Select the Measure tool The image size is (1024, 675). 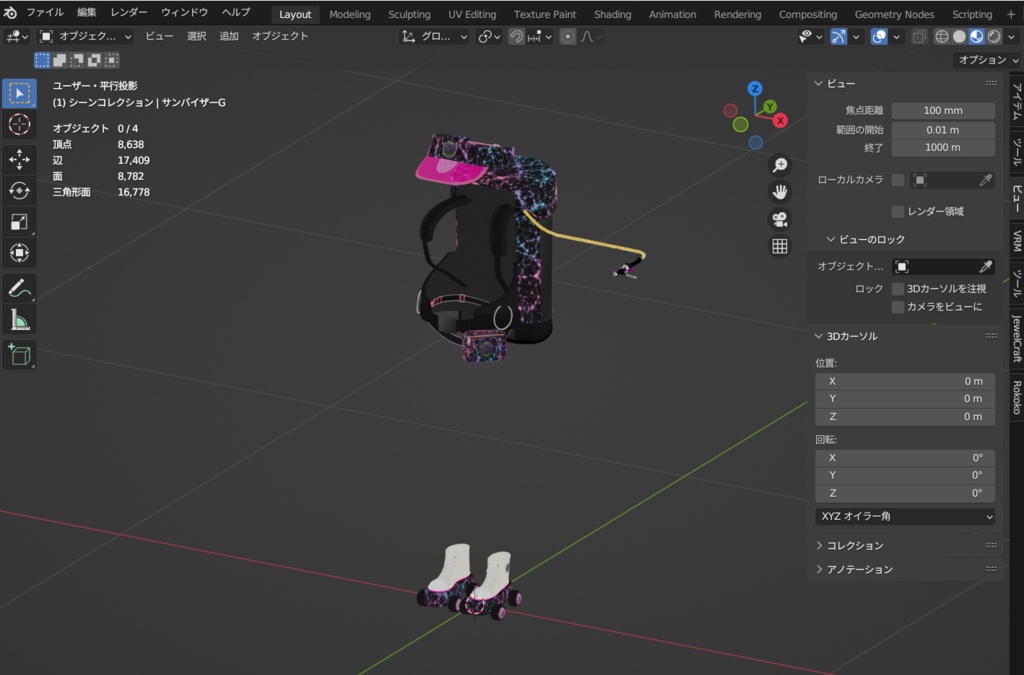pyautogui.click(x=19, y=320)
